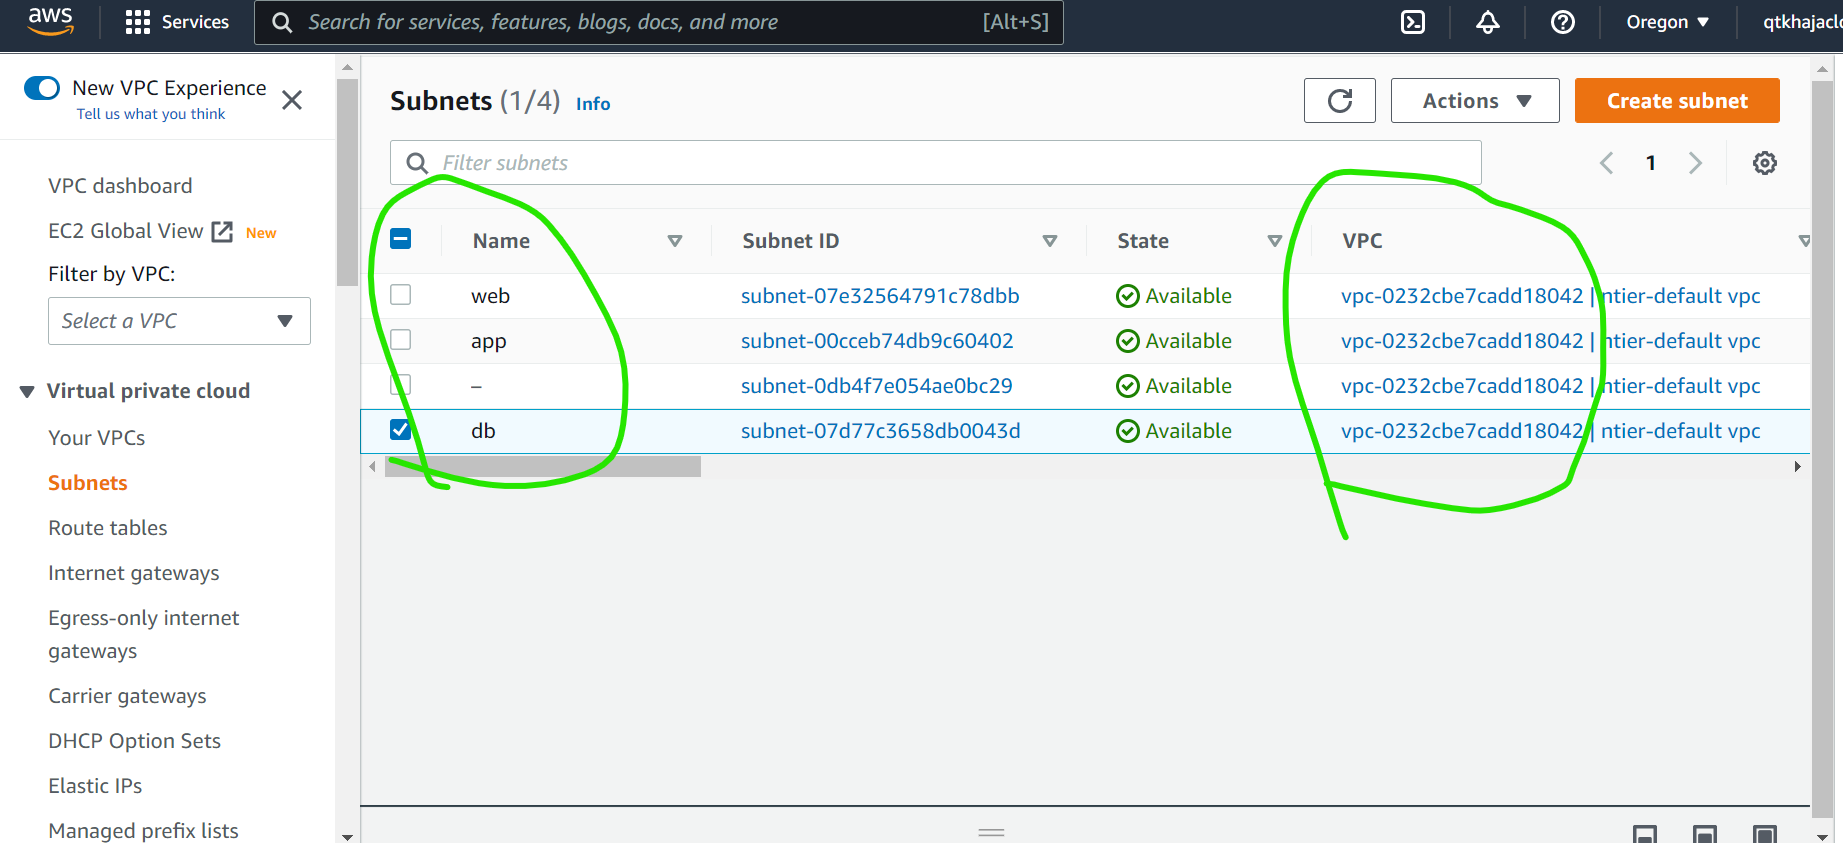This screenshot has width=1843, height=843.
Task: Open the Actions dropdown
Action: [1475, 101]
